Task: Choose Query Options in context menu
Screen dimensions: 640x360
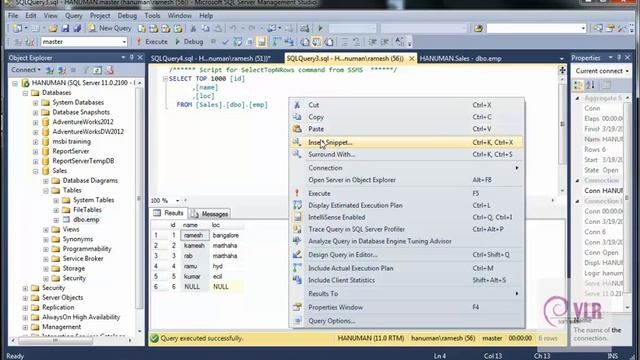Action: [x=407, y=321]
